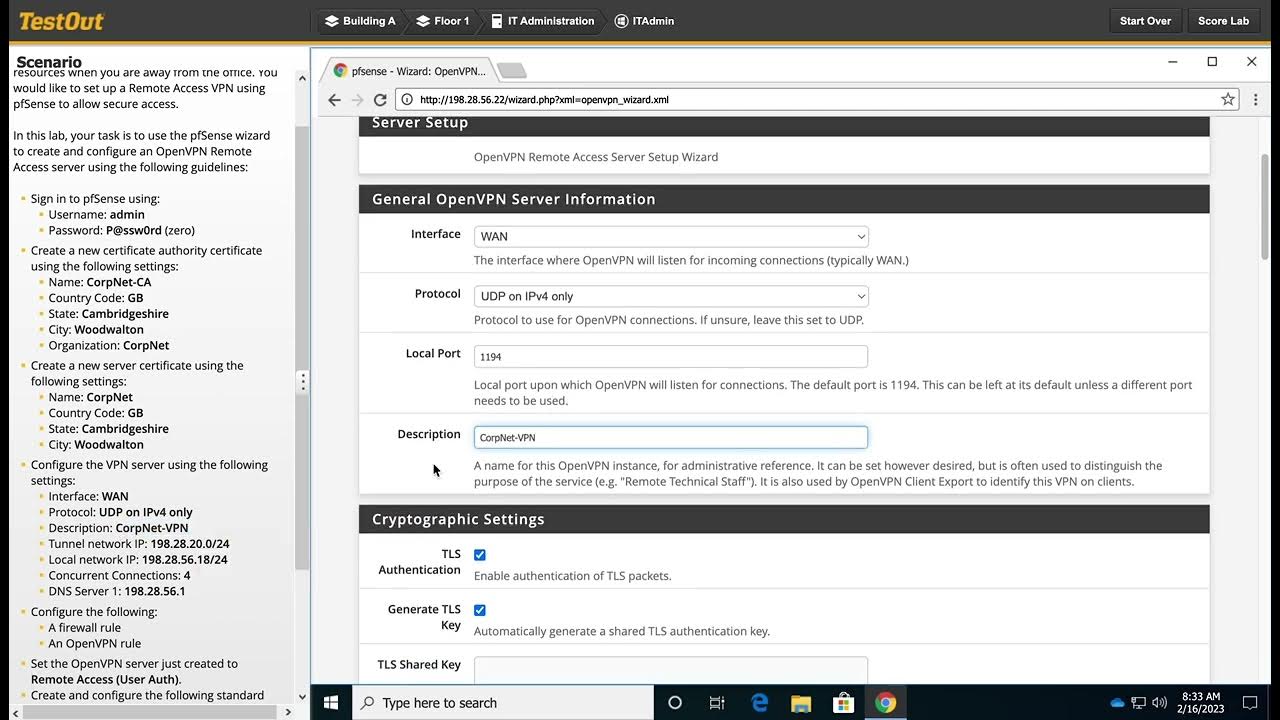Select the ITAdmin breadcrumb
1280x720 pixels.
tap(645, 21)
